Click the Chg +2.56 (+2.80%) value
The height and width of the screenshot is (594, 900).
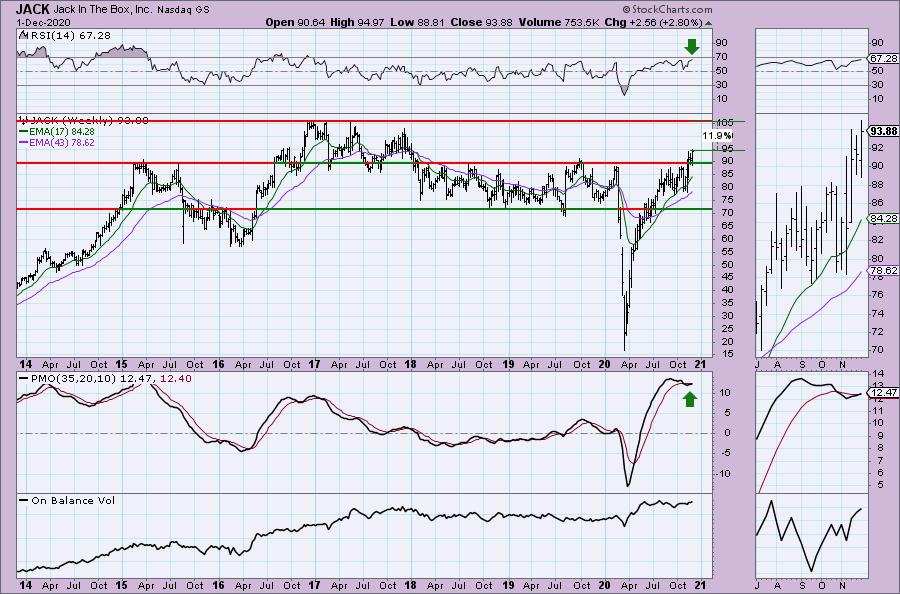click(654, 22)
